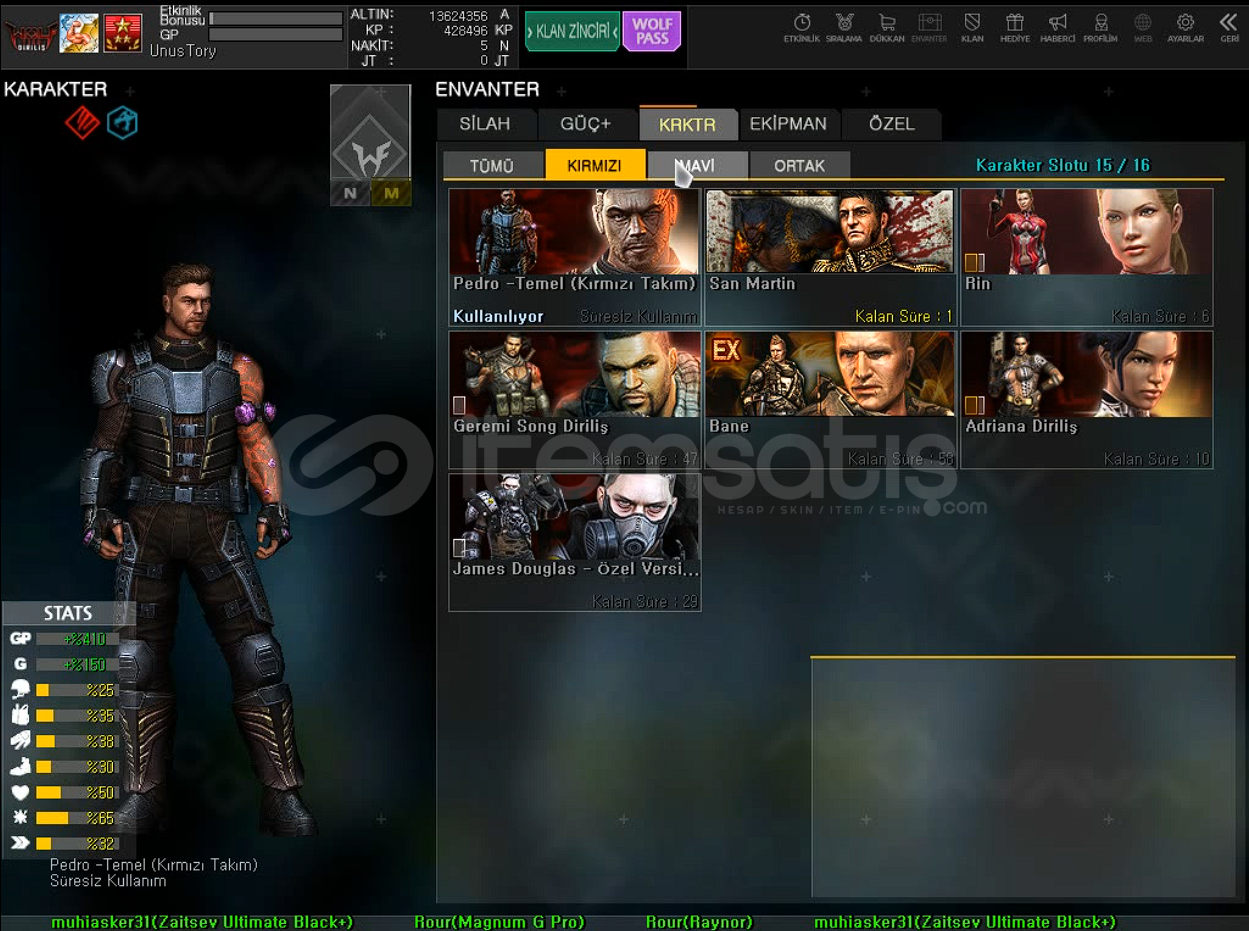
Task: Click the 'Kullanılıyor' label on Pedro card
Action: click(498, 316)
